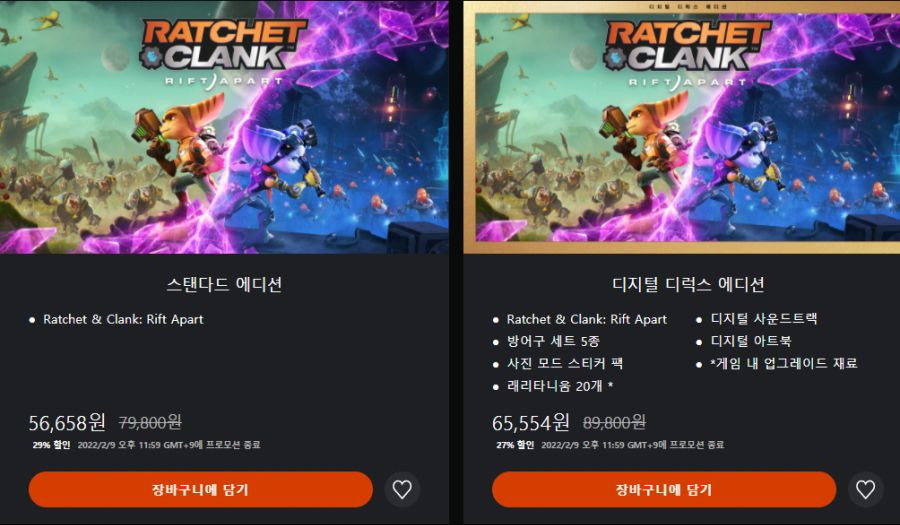Screen dimensions: 900x525
Task: Open the Standard Edition cover artwork
Action: click(x=224, y=127)
